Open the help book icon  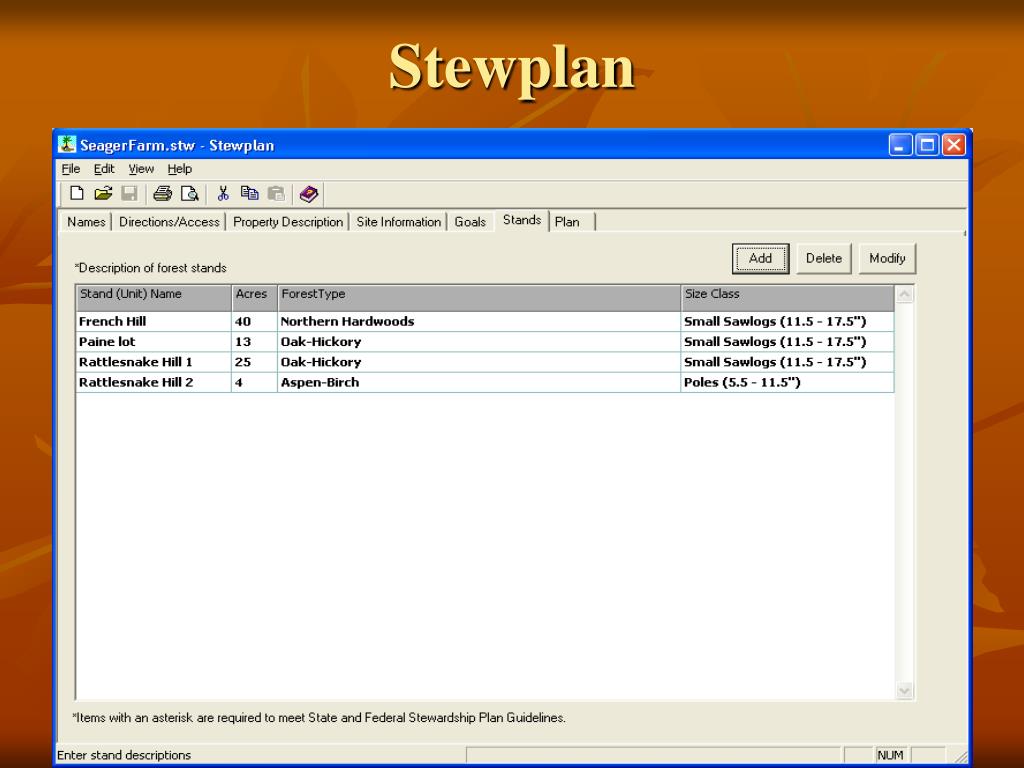point(308,193)
